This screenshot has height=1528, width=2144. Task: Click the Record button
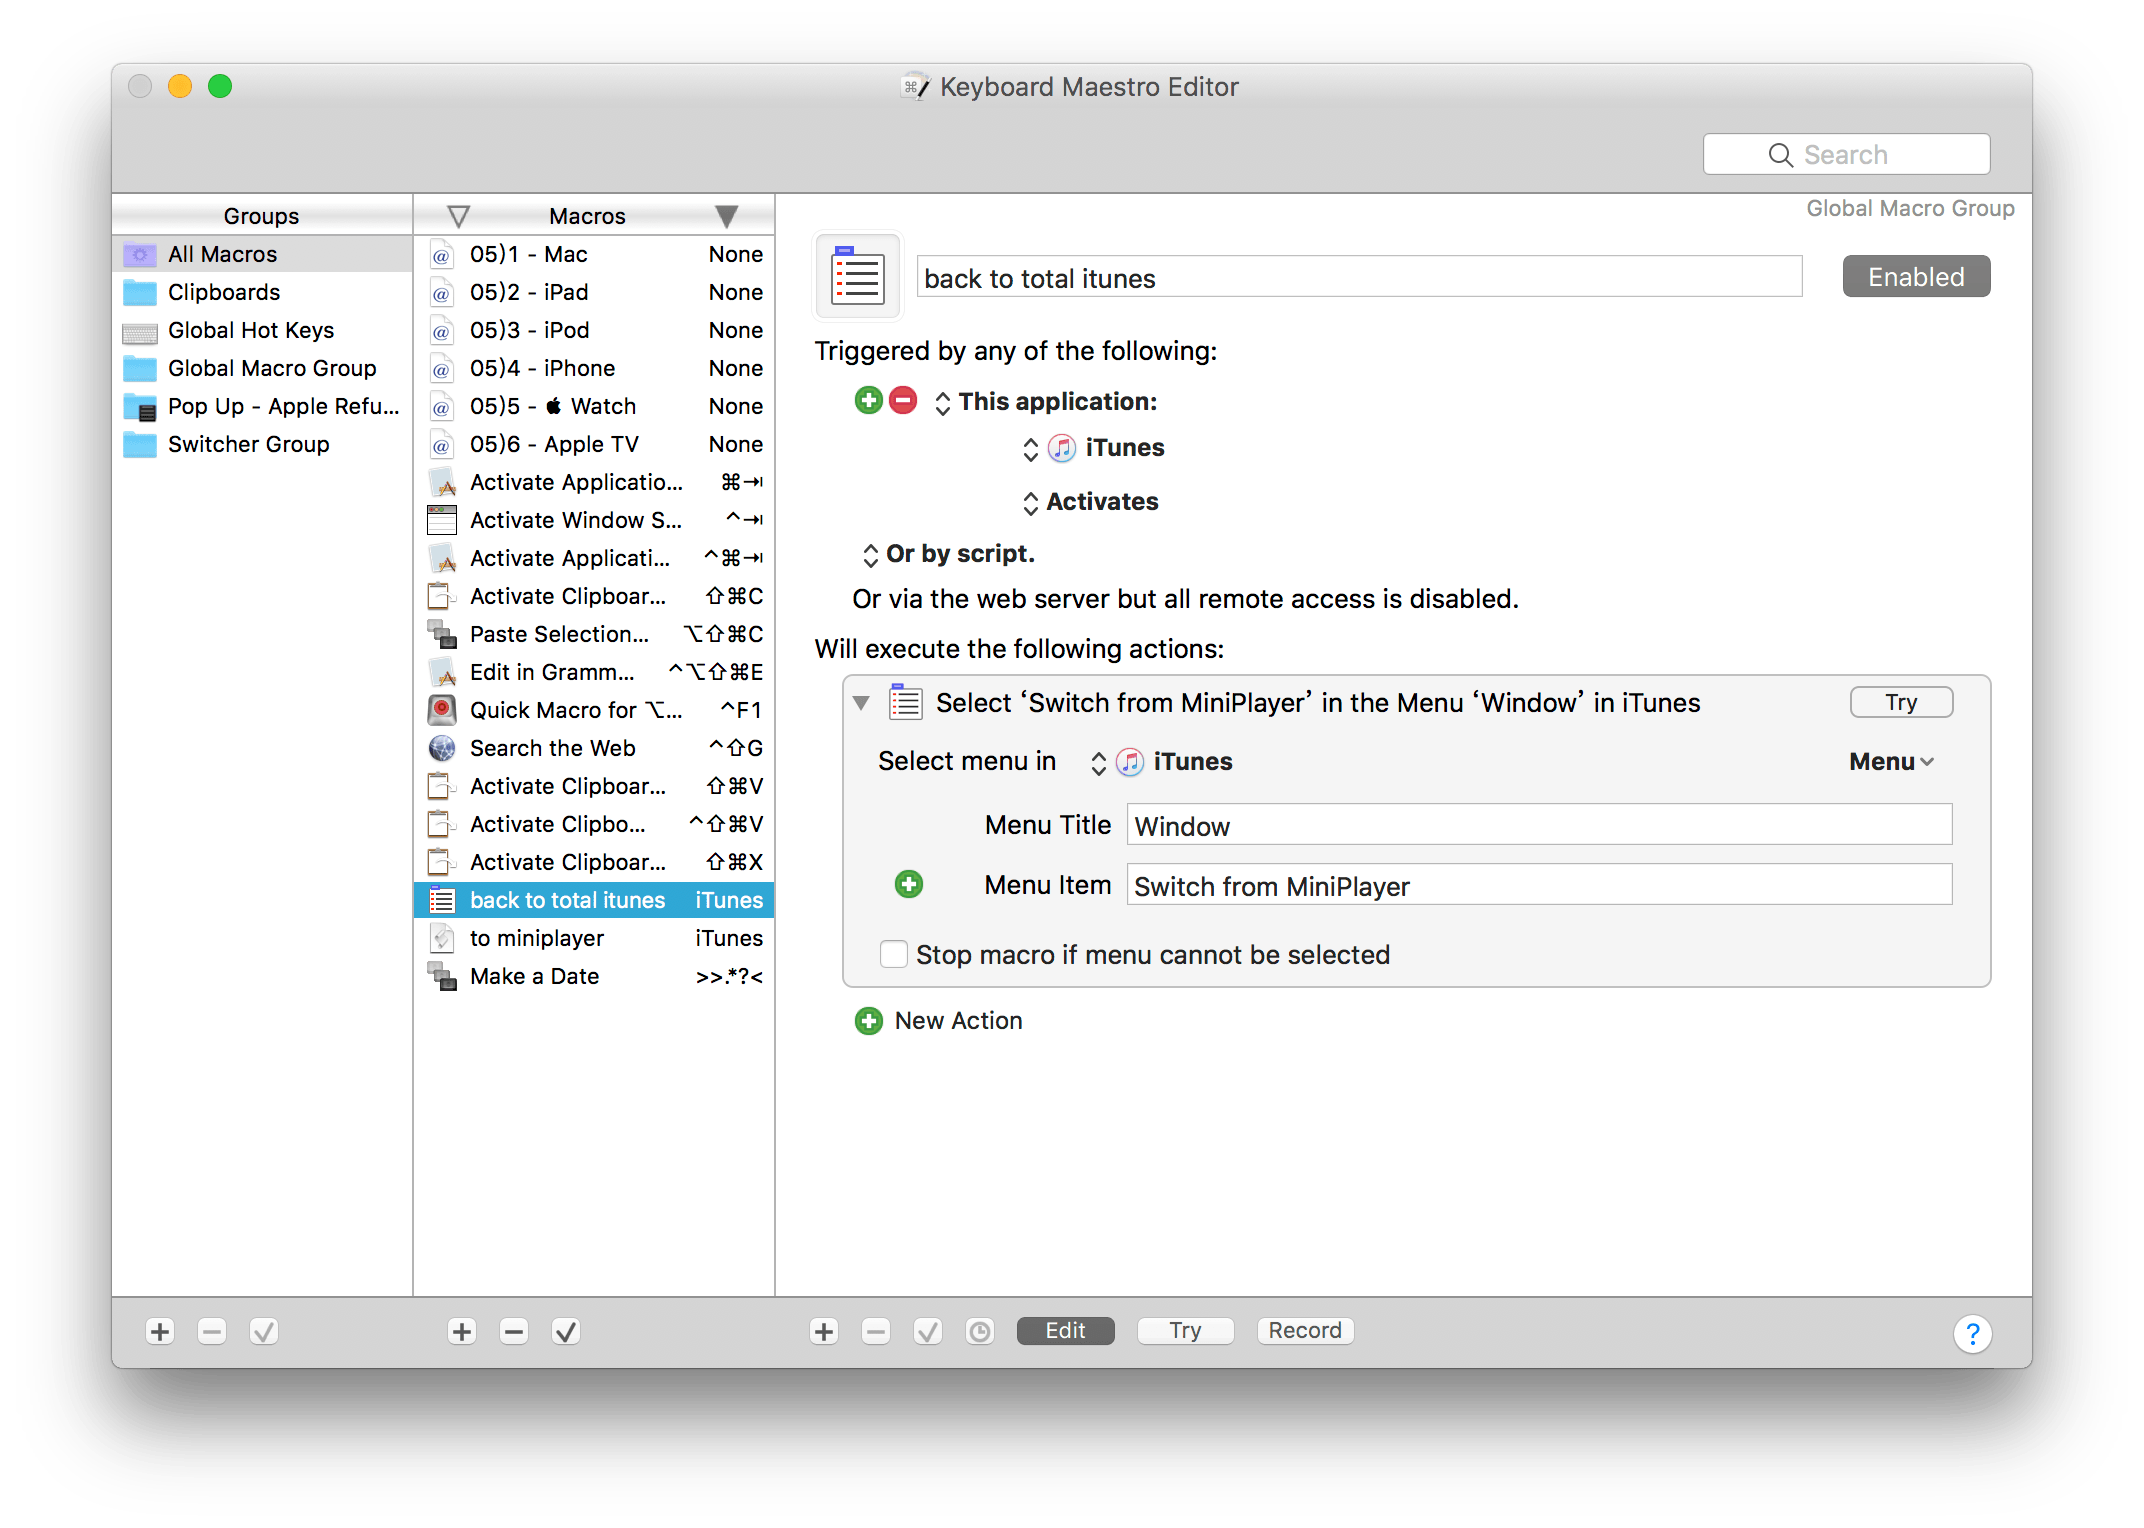(1304, 1331)
